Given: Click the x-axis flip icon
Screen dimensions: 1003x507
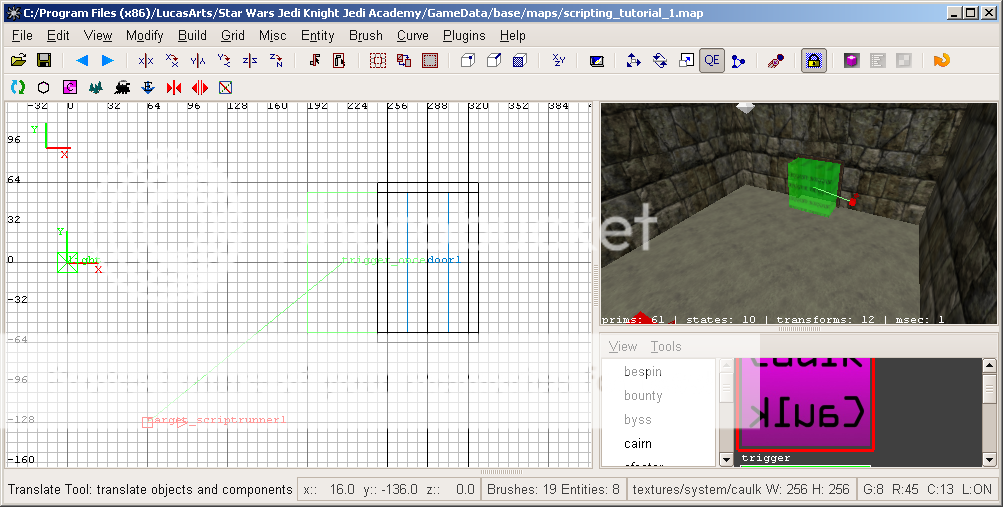Looking at the screenshot, I should (x=146, y=61).
